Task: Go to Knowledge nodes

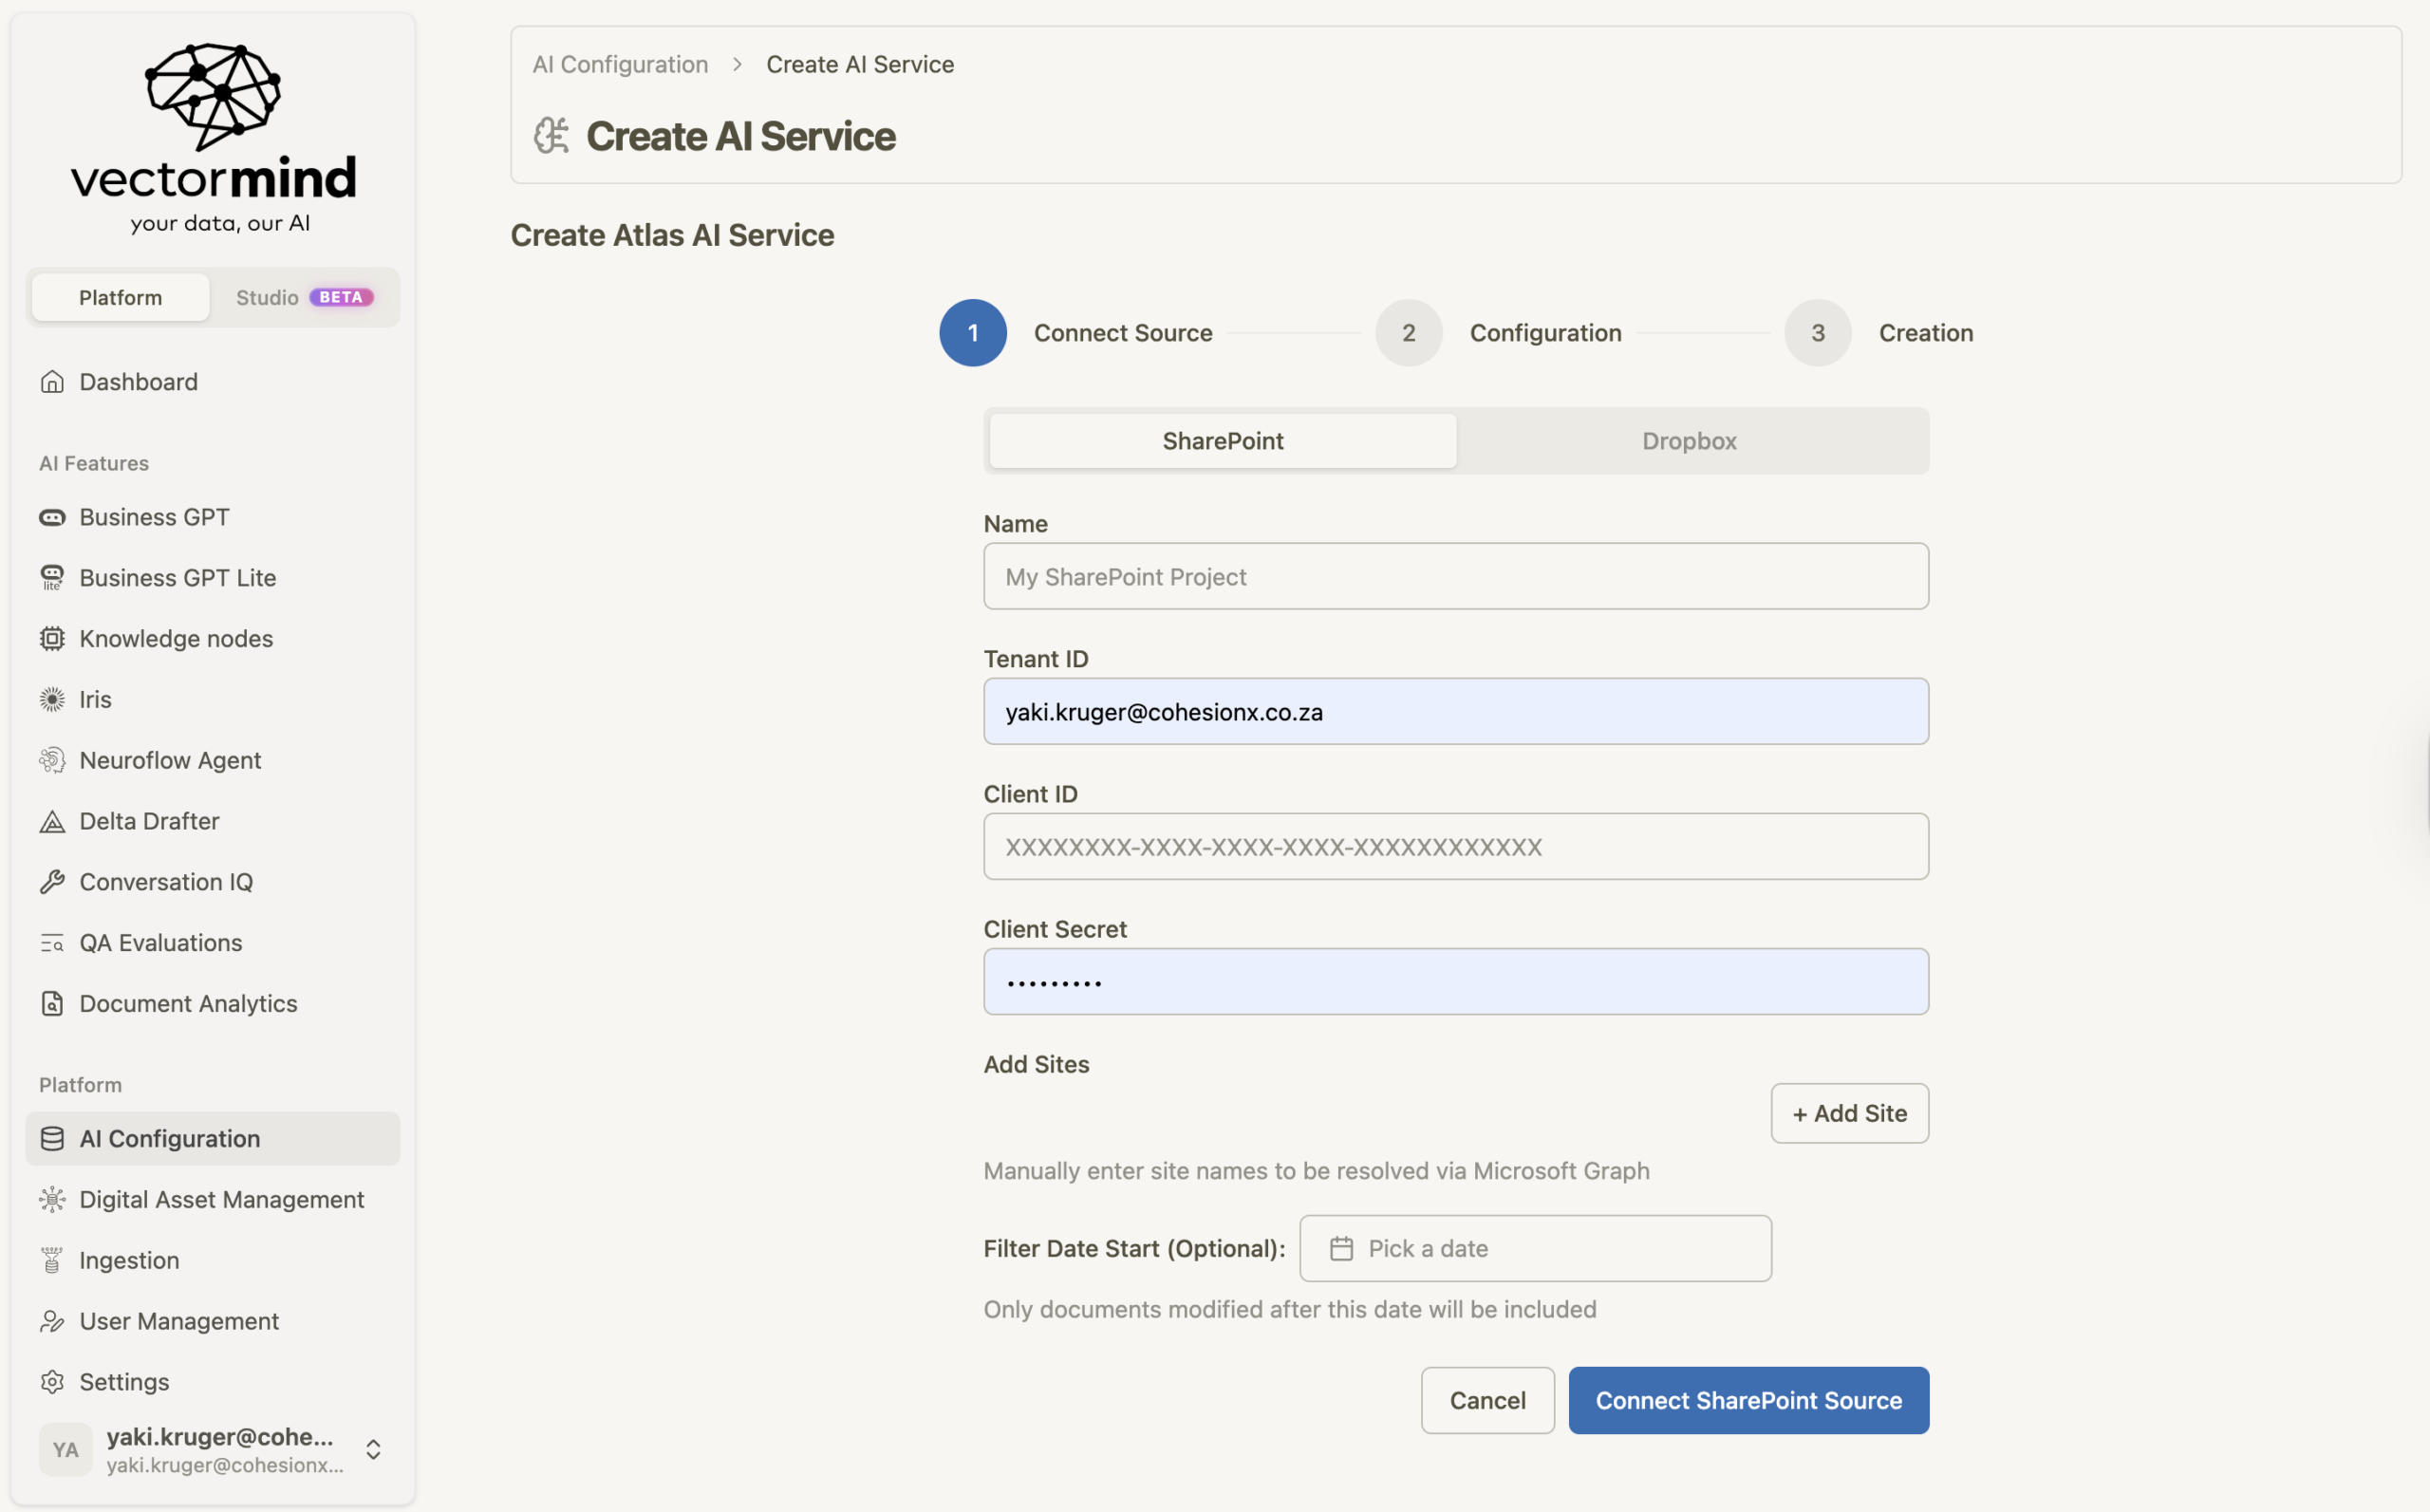Action: (x=213, y=639)
